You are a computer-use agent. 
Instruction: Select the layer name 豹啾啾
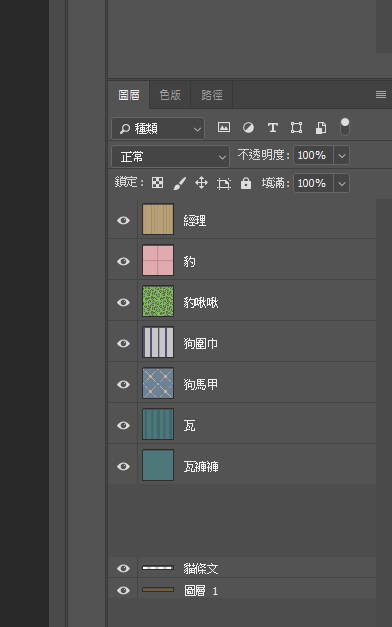click(x=201, y=302)
